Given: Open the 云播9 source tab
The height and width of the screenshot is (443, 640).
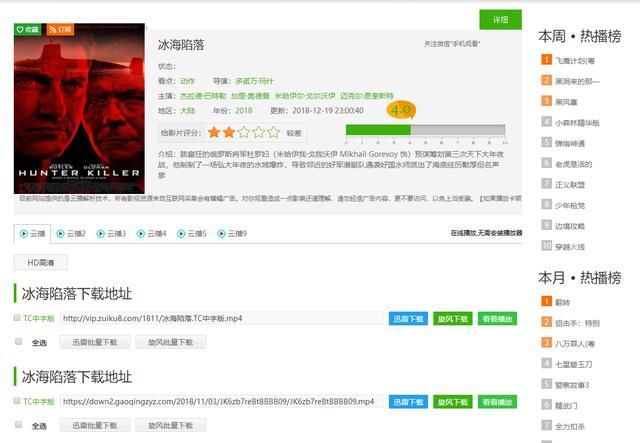Looking at the screenshot, I should [x=232, y=234].
